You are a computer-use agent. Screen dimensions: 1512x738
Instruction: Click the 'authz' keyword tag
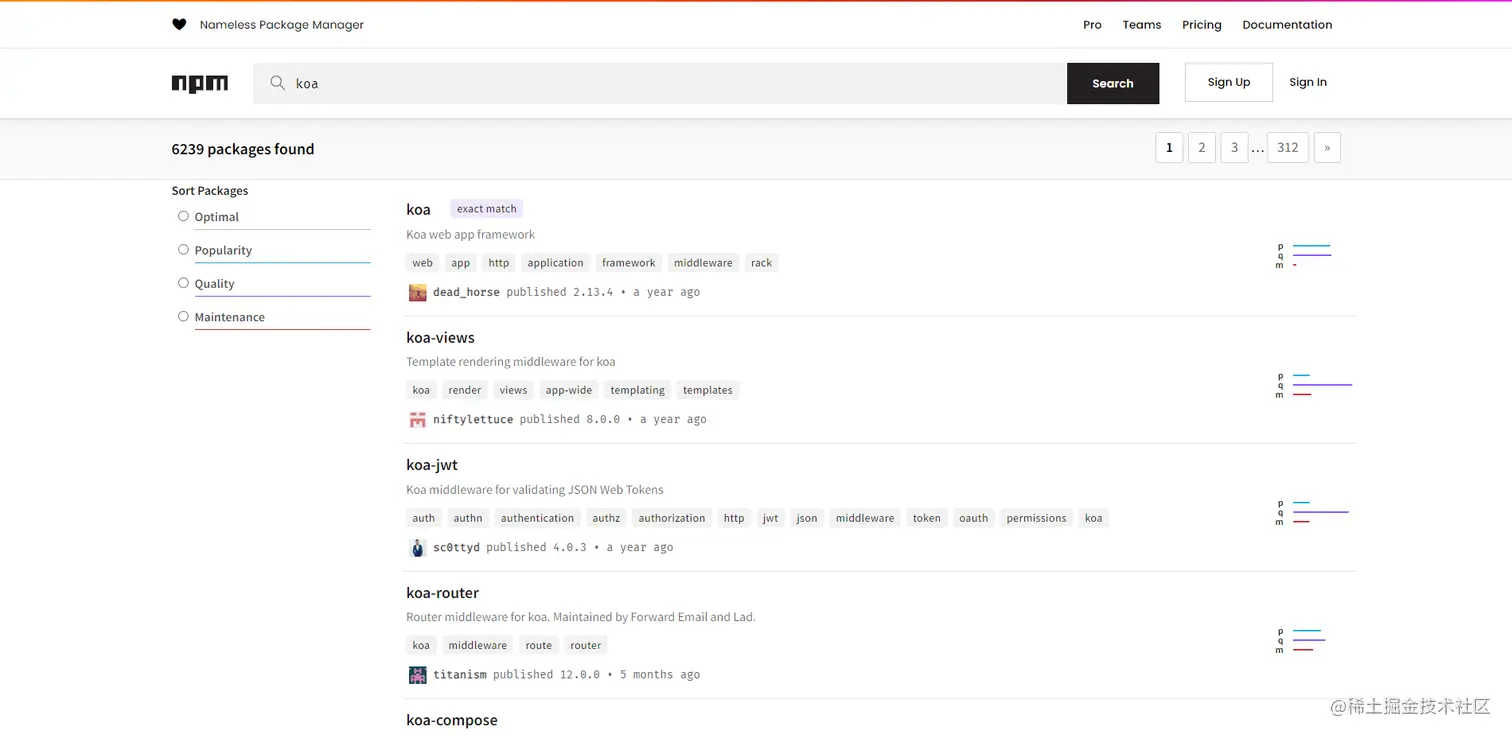[x=606, y=518]
